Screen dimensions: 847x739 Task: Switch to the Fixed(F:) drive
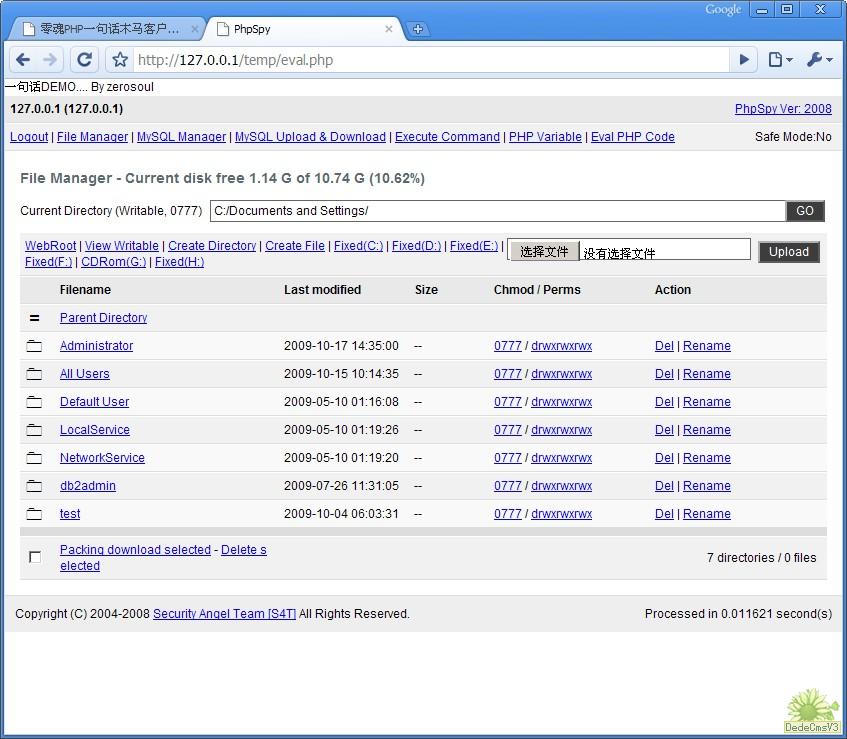(48, 262)
